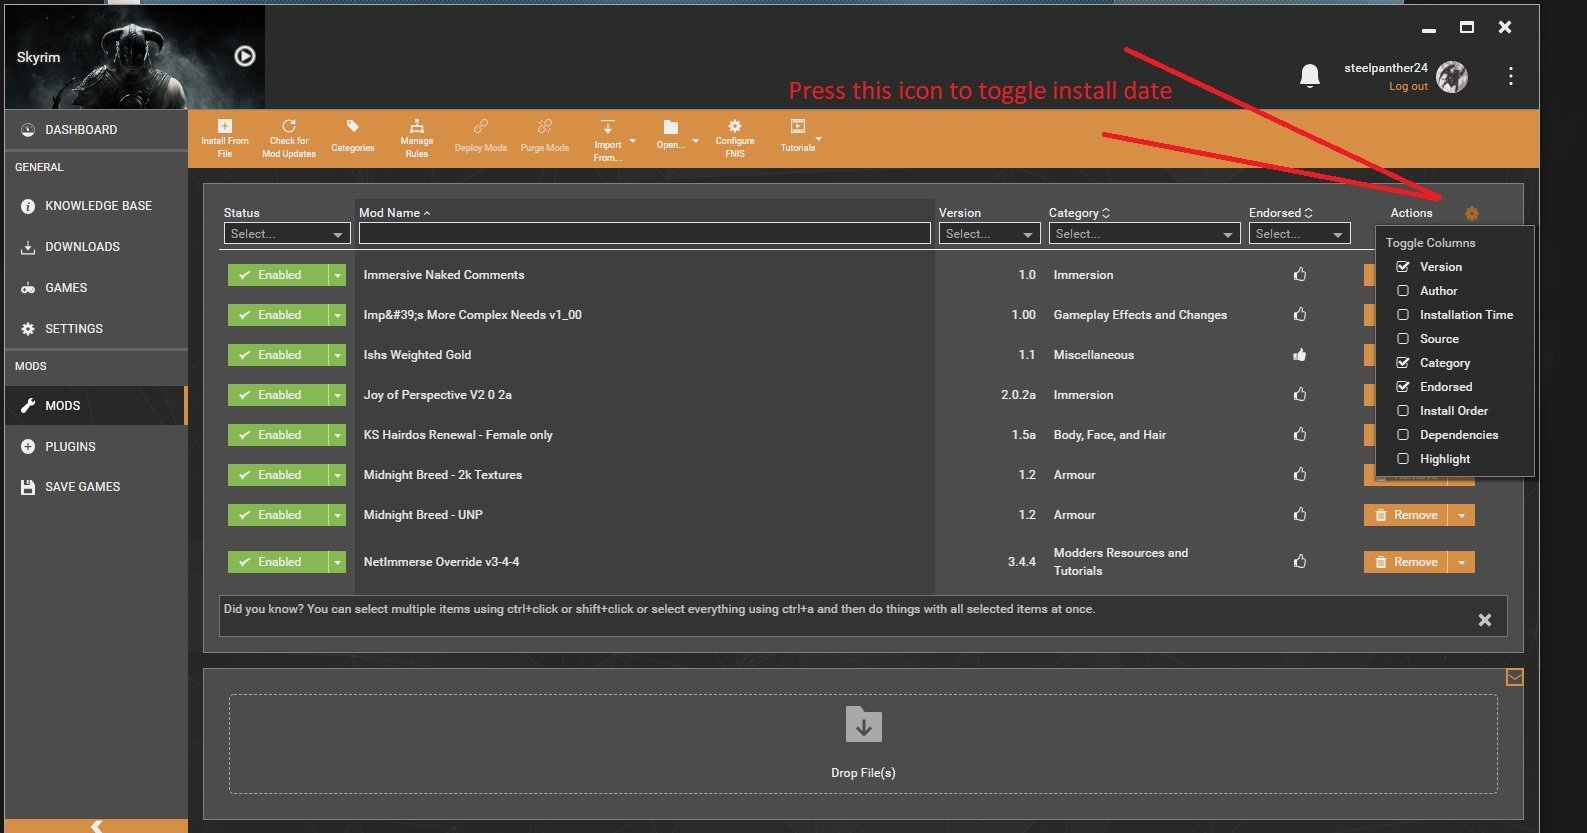1587x833 pixels.
Task: Open the Version filter dropdown
Action: tap(990, 234)
